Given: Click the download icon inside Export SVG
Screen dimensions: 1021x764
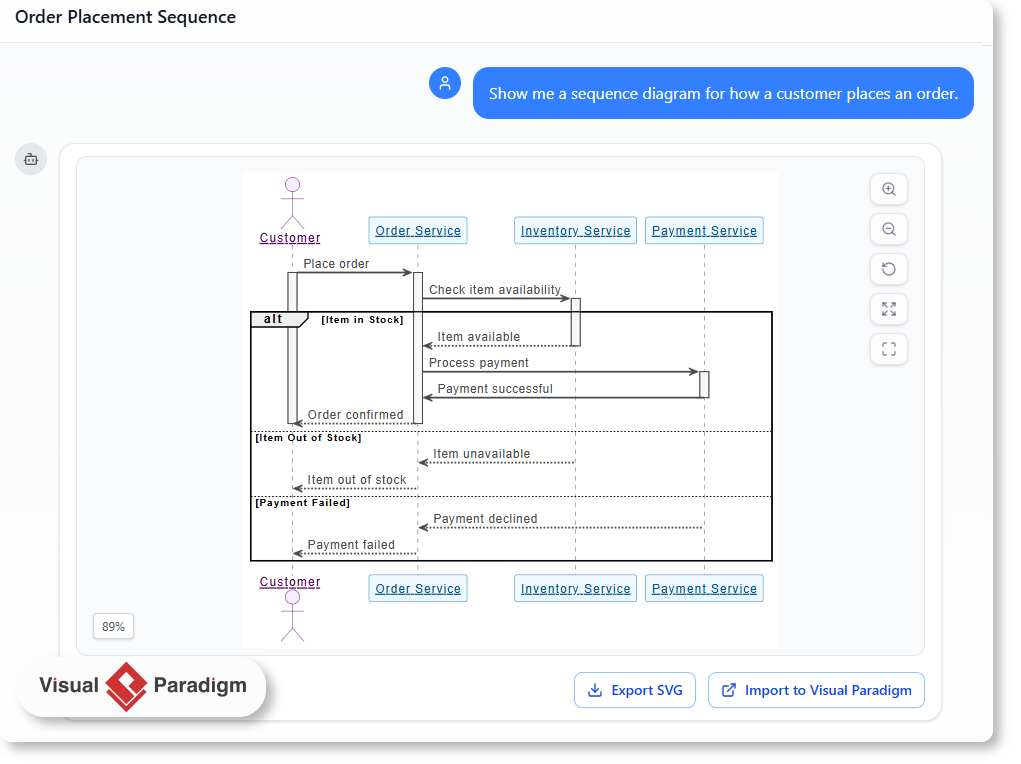Looking at the screenshot, I should click(597, 690).
